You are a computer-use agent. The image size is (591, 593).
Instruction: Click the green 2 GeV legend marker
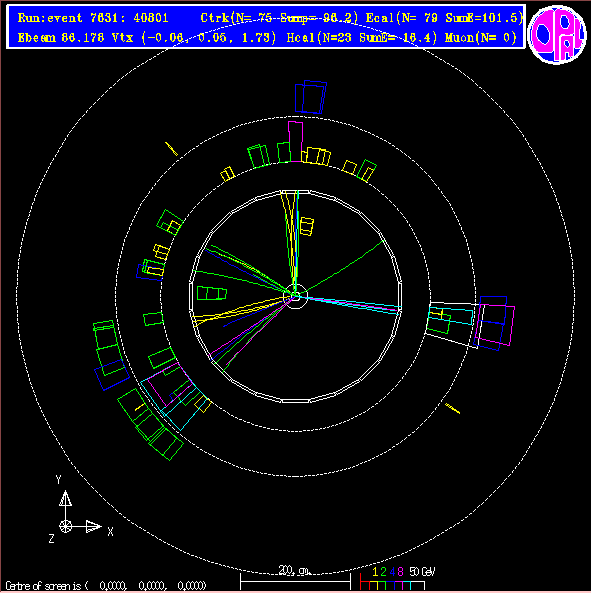(383, 572)
